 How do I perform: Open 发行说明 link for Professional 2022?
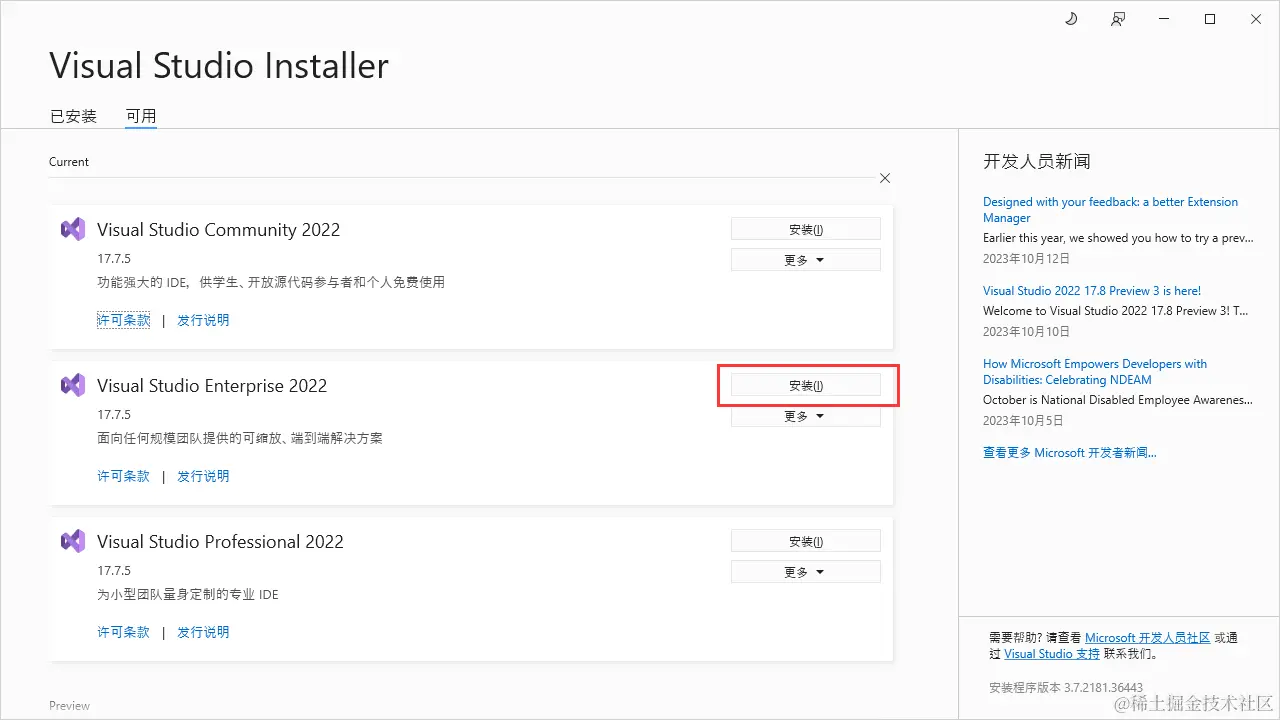tap(203, 632)
